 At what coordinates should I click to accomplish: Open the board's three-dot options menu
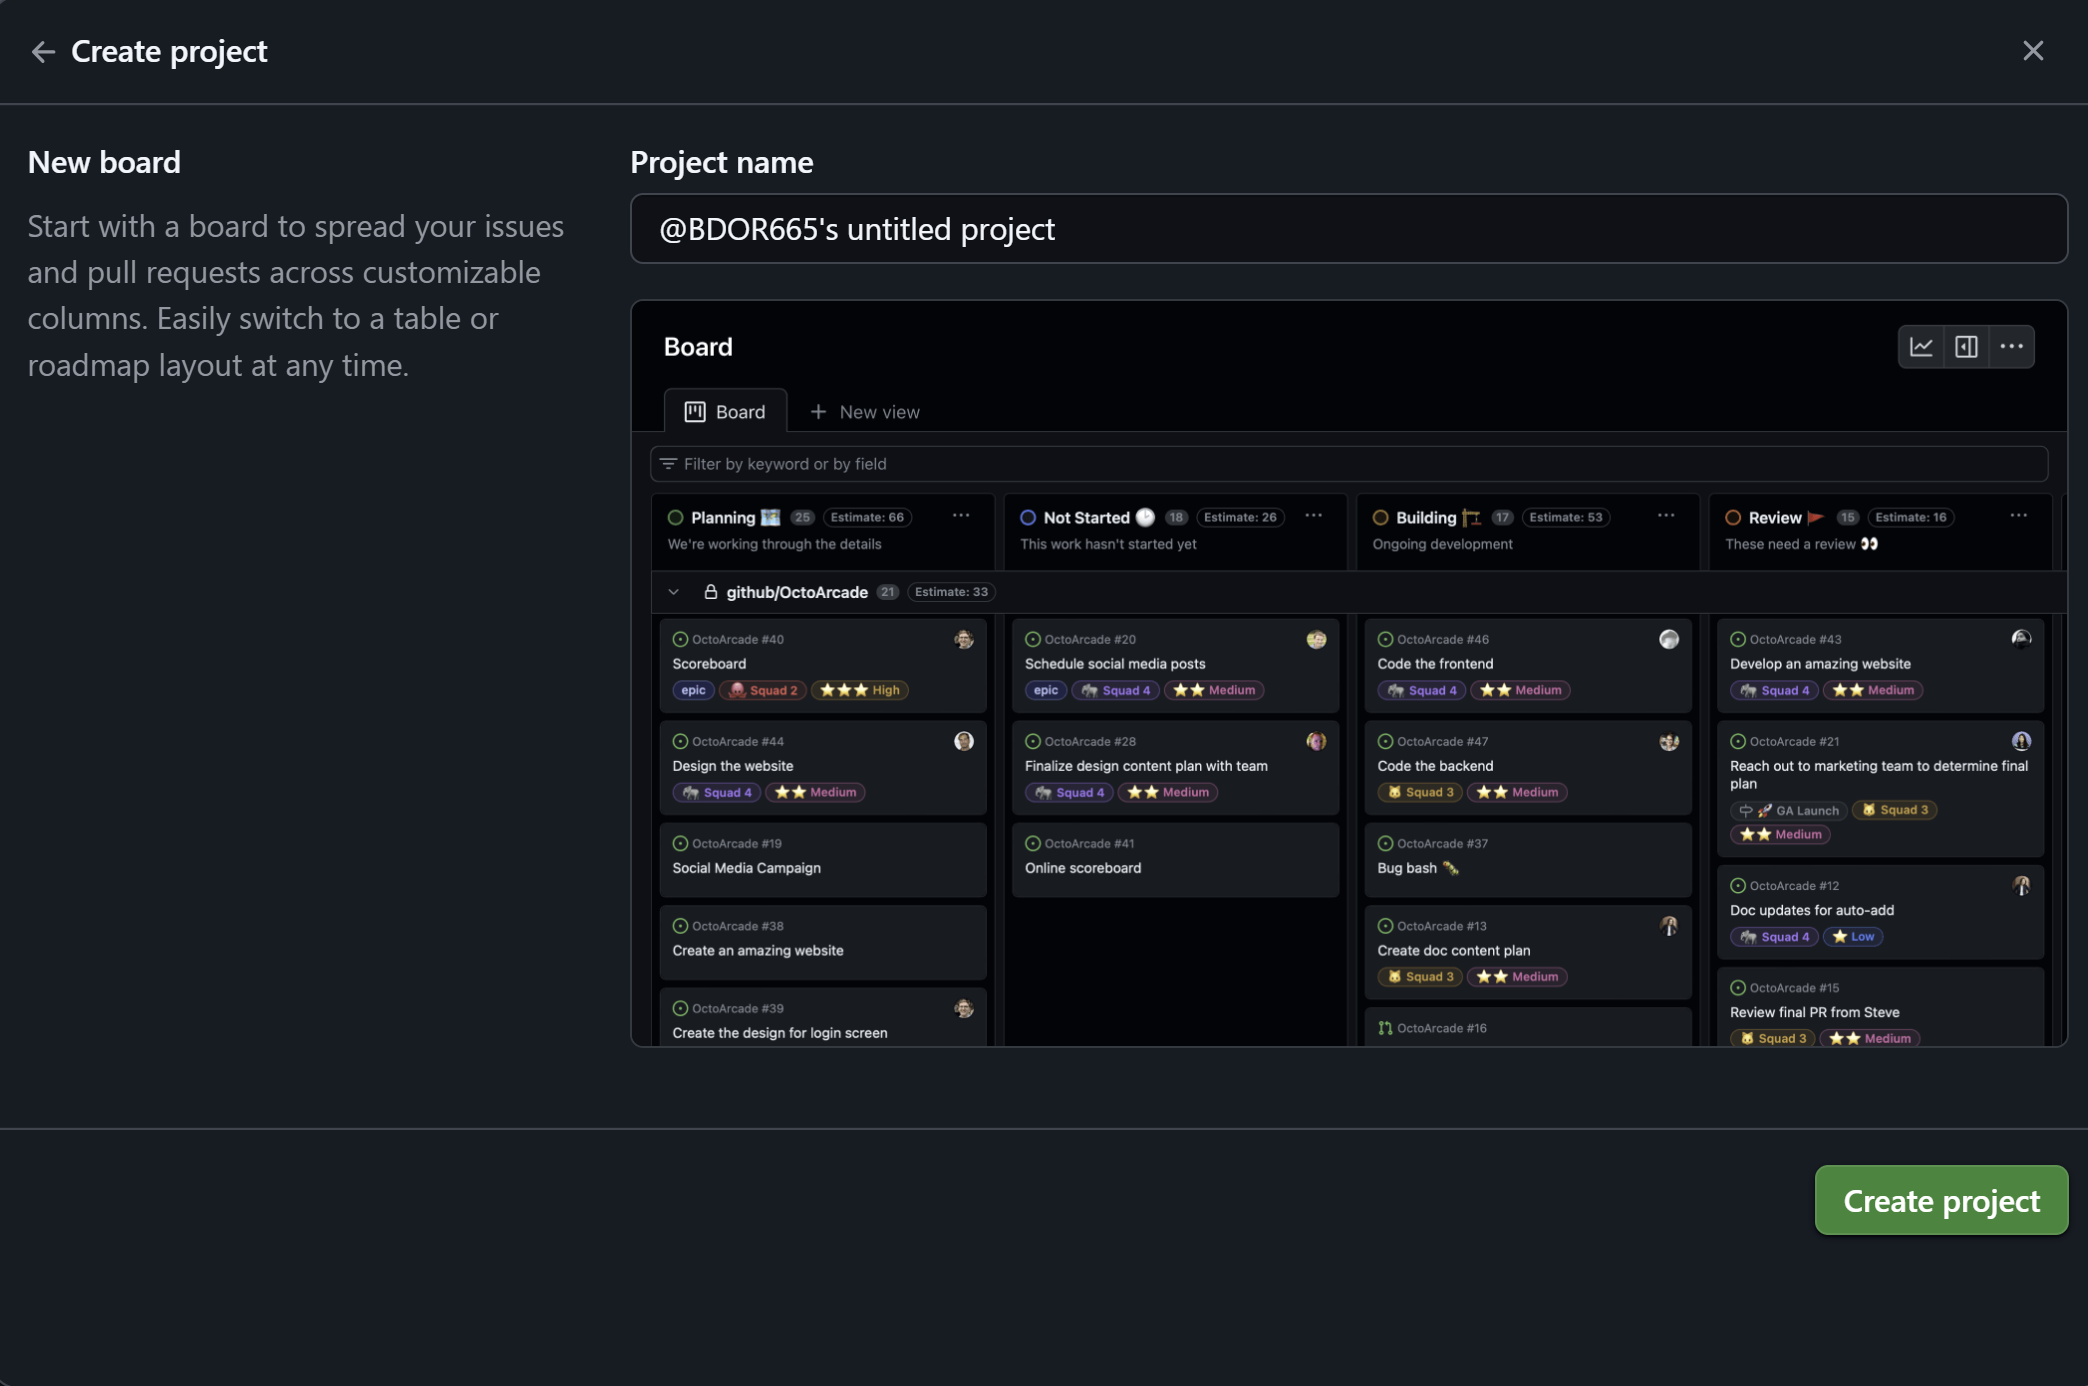click(2012, 347)
